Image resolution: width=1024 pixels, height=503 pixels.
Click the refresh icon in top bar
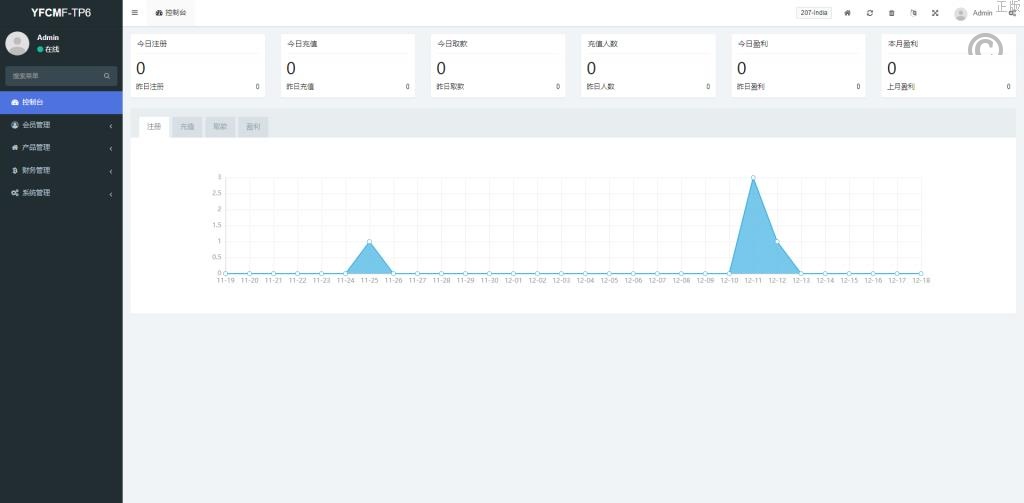point(869,13)
